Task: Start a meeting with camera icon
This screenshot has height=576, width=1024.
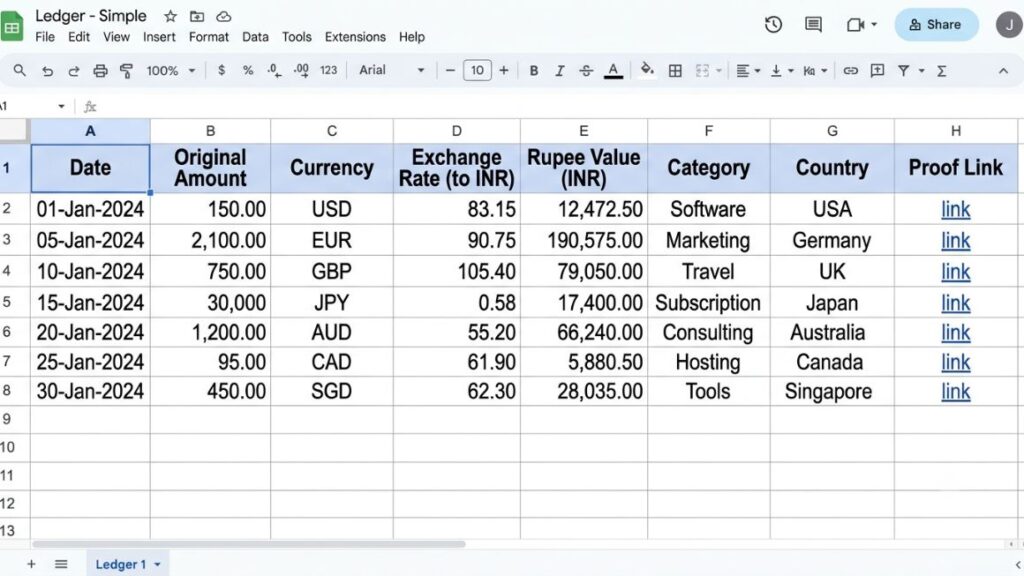Action: coord(855,25)
